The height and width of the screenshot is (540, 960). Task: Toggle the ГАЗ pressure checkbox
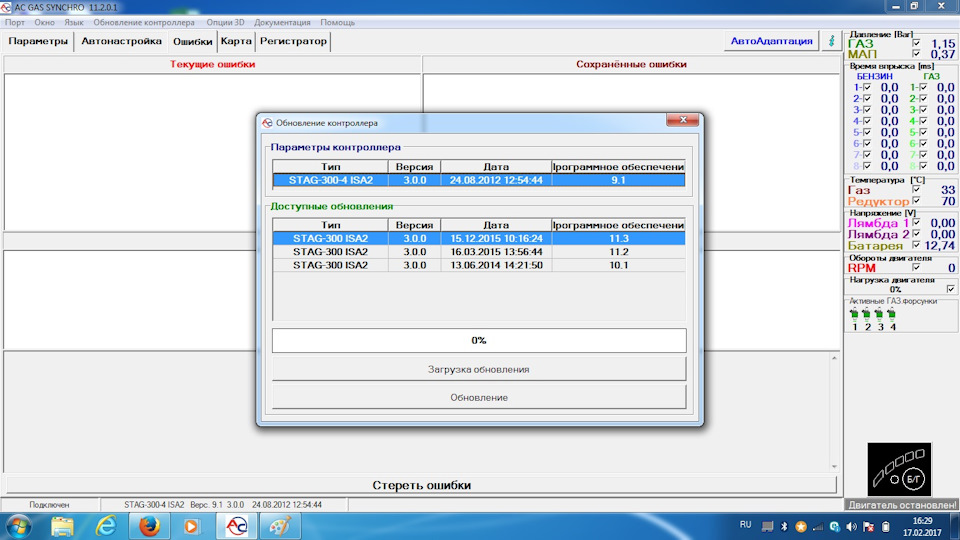(x=916, y=43)
